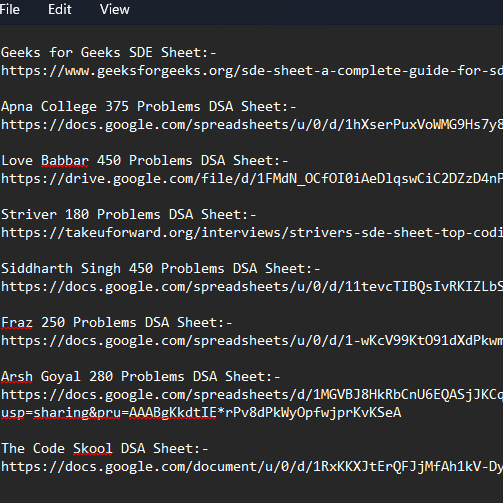Viewport: 503px width, 503px height.
Task: Click the Love Babbar drive.google.com link
Action: 252,179
